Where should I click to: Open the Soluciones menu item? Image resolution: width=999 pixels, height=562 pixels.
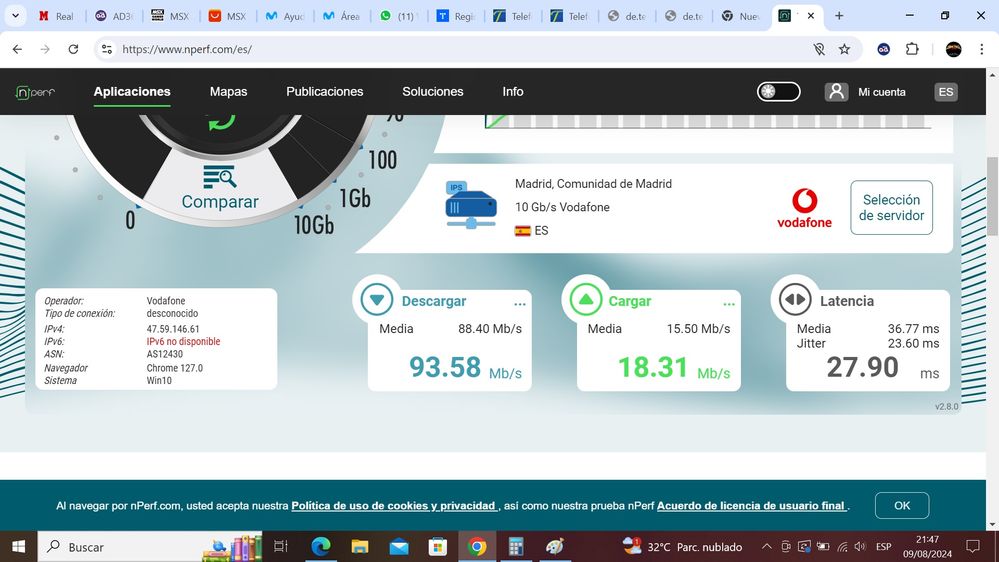click(x=432, y=92)
